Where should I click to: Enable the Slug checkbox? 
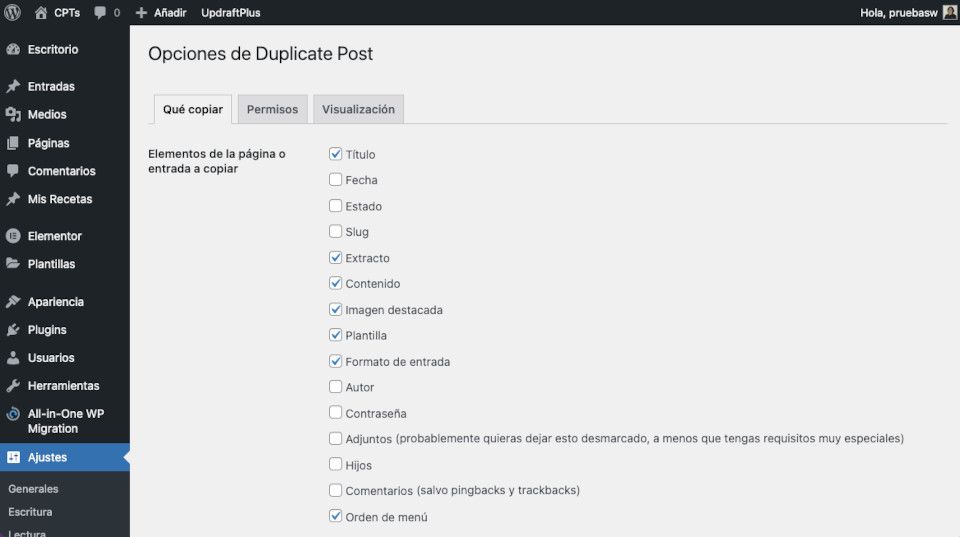(335, 231)
